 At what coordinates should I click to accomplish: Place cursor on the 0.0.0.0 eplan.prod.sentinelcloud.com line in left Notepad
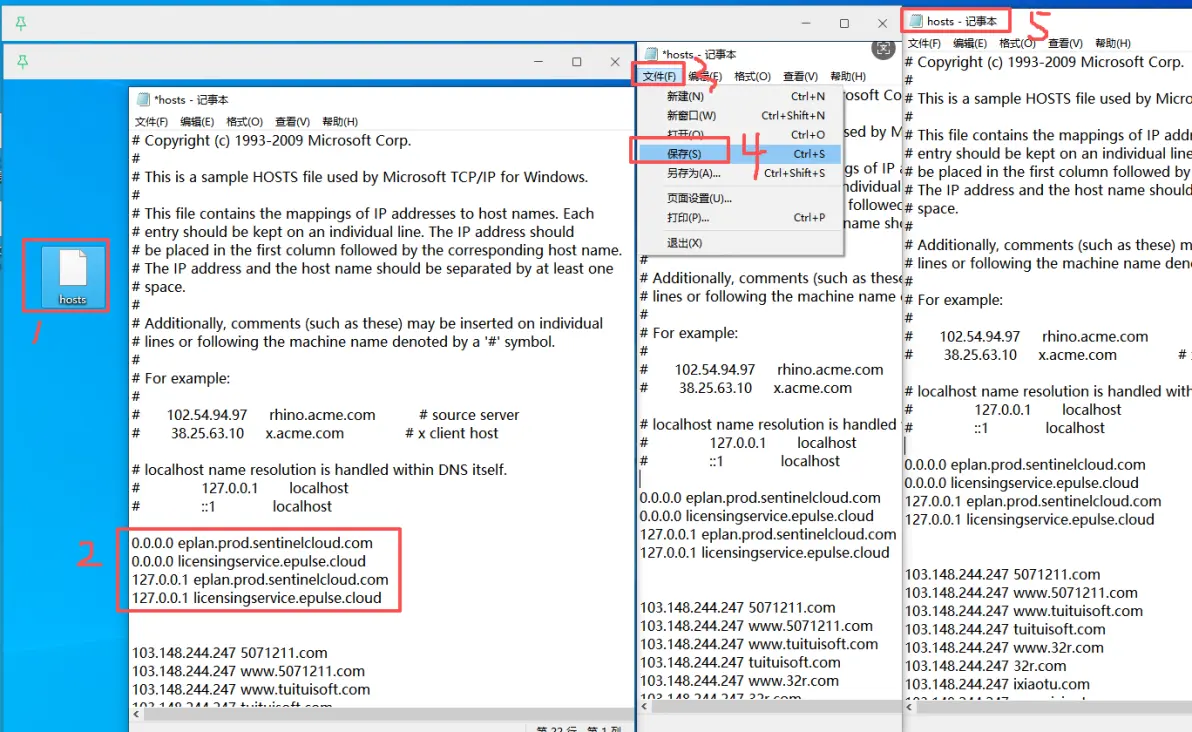coord(252,543)
